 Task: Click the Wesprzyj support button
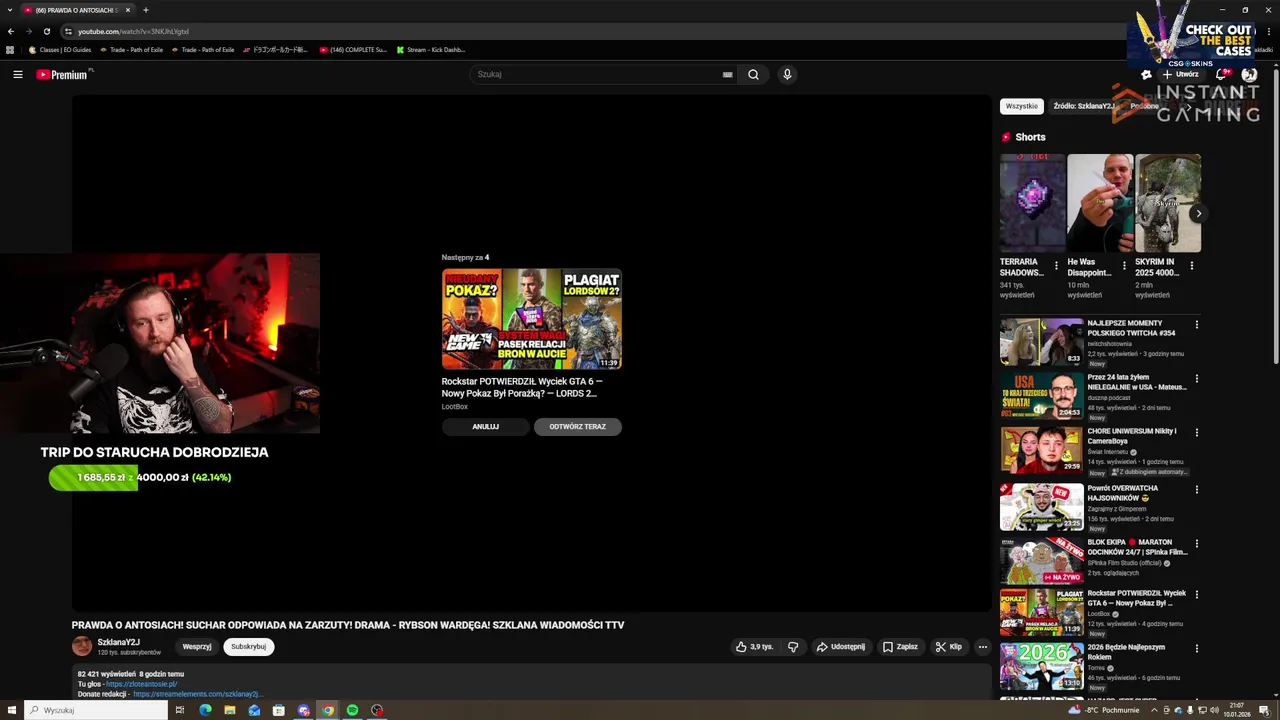pyautogui.click(x=197, y=646)
